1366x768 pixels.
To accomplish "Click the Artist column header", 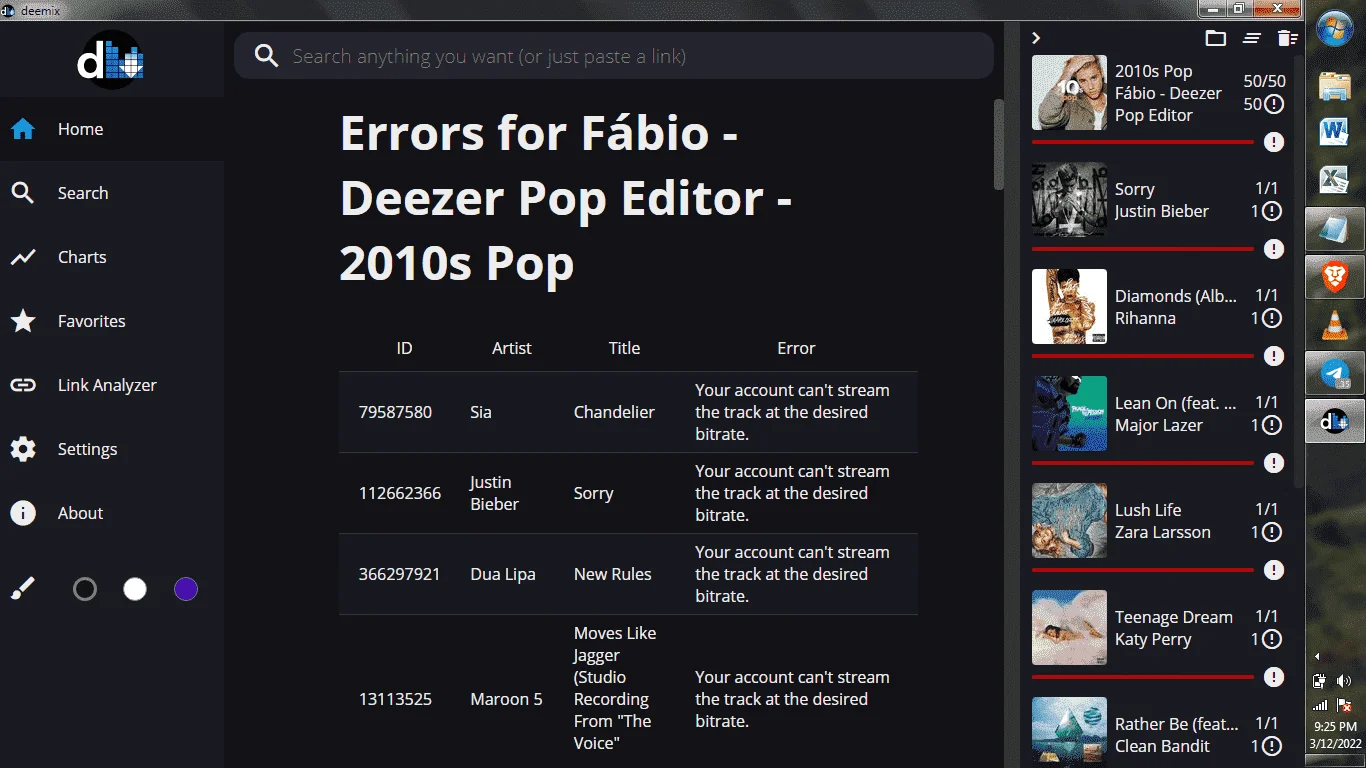I will (x=512, y=348).
